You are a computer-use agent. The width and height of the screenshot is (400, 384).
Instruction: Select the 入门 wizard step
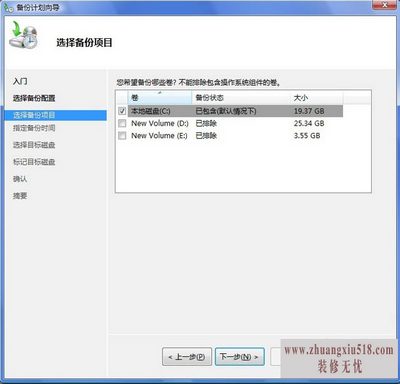[20, 81]
